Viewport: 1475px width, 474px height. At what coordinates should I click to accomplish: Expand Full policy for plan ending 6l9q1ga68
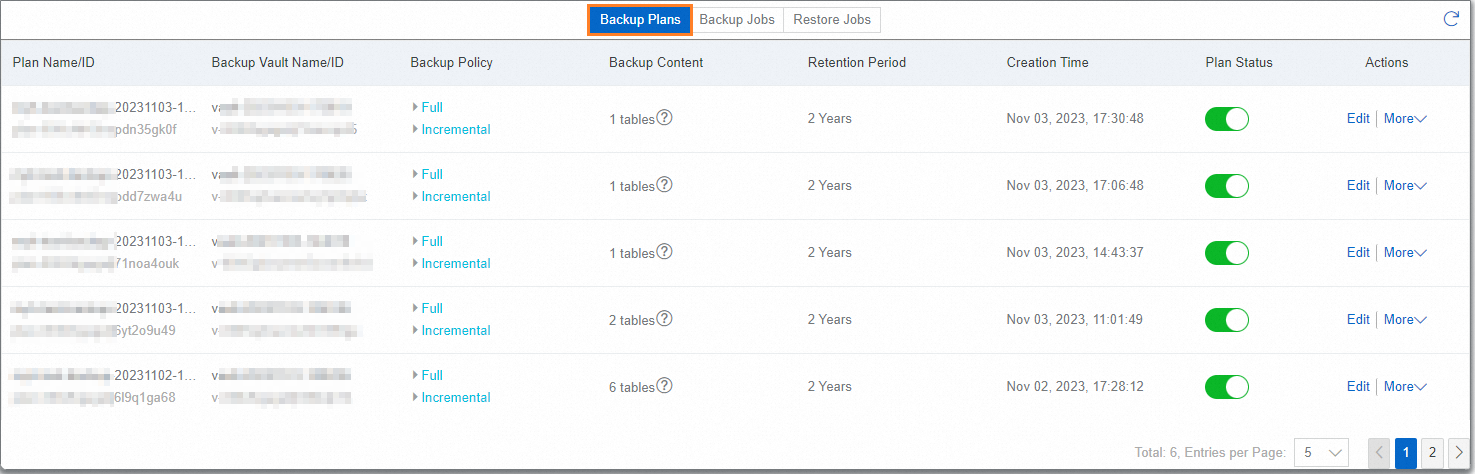tap(427, 375)
